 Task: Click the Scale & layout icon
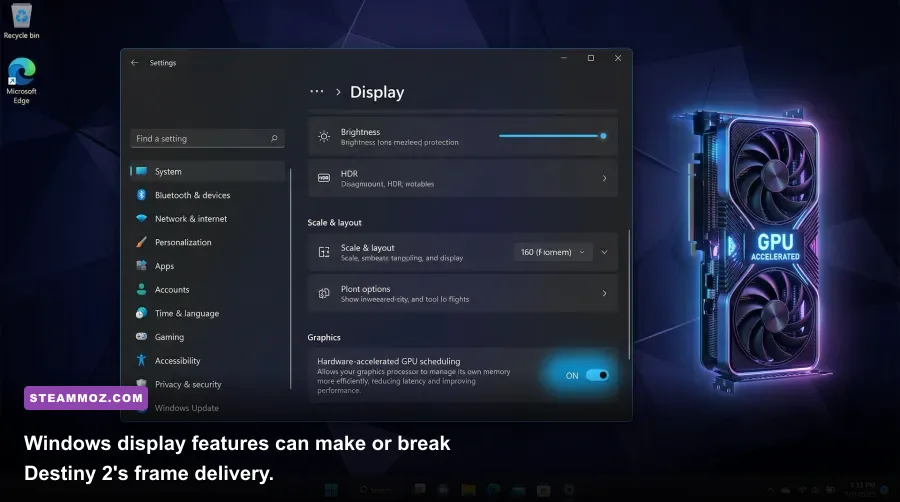[324, 252]
